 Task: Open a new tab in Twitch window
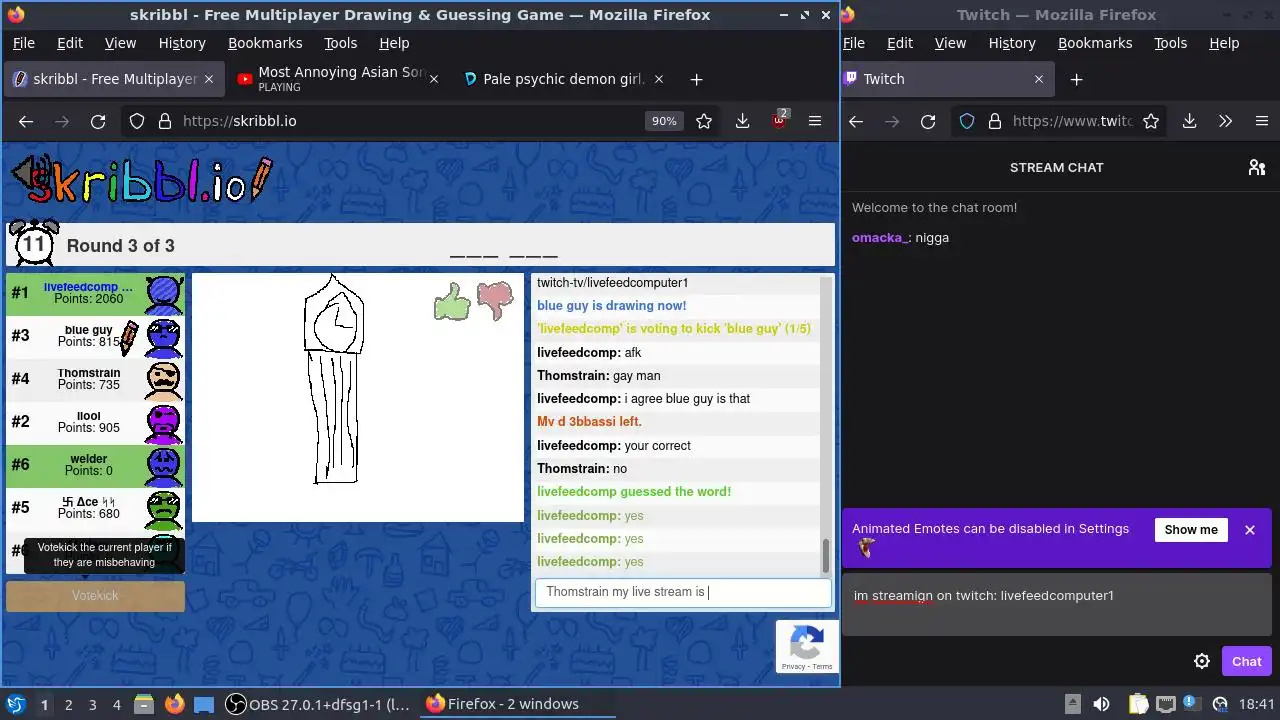point(1076,79)
